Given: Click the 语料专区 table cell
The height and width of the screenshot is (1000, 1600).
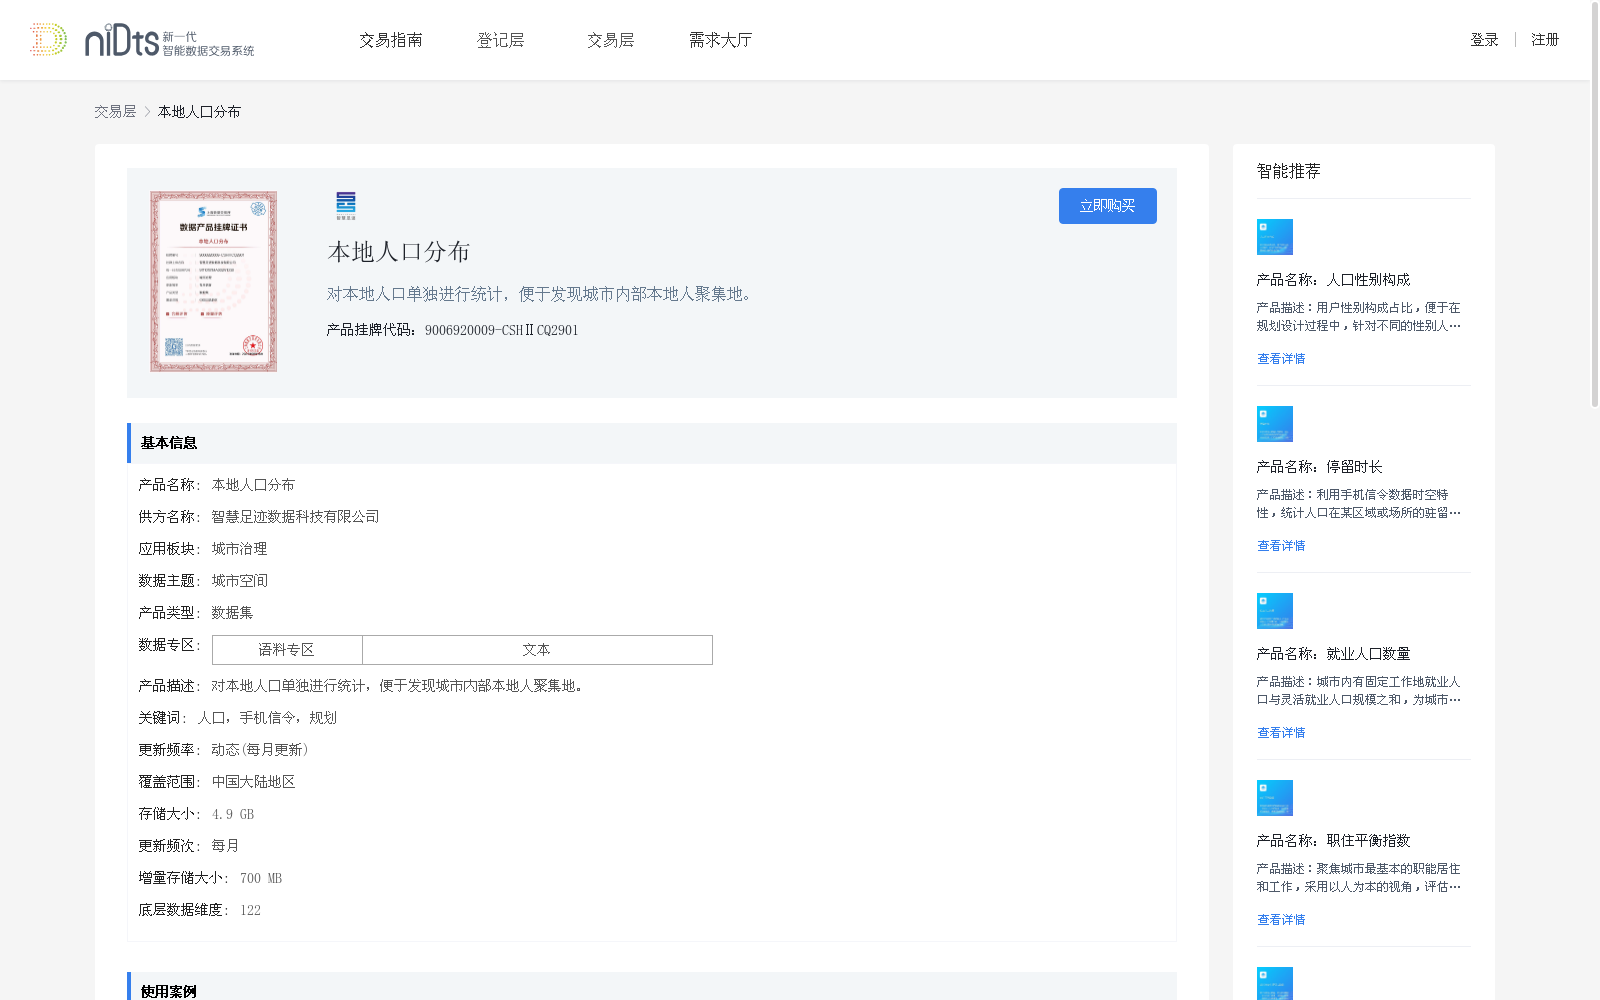Looking at the screenshot, I should [287, 650].
